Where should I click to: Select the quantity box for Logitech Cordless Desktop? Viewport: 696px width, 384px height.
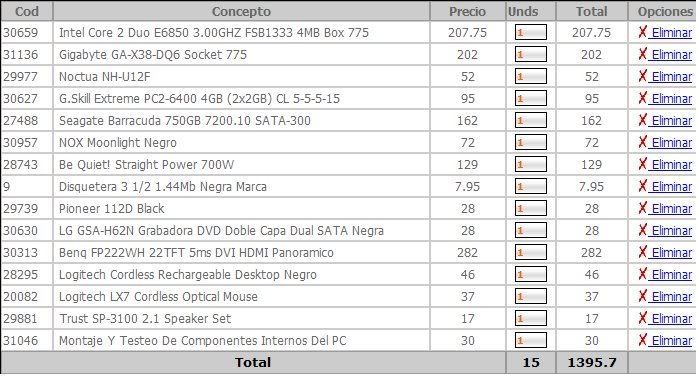tap(531, 274)
